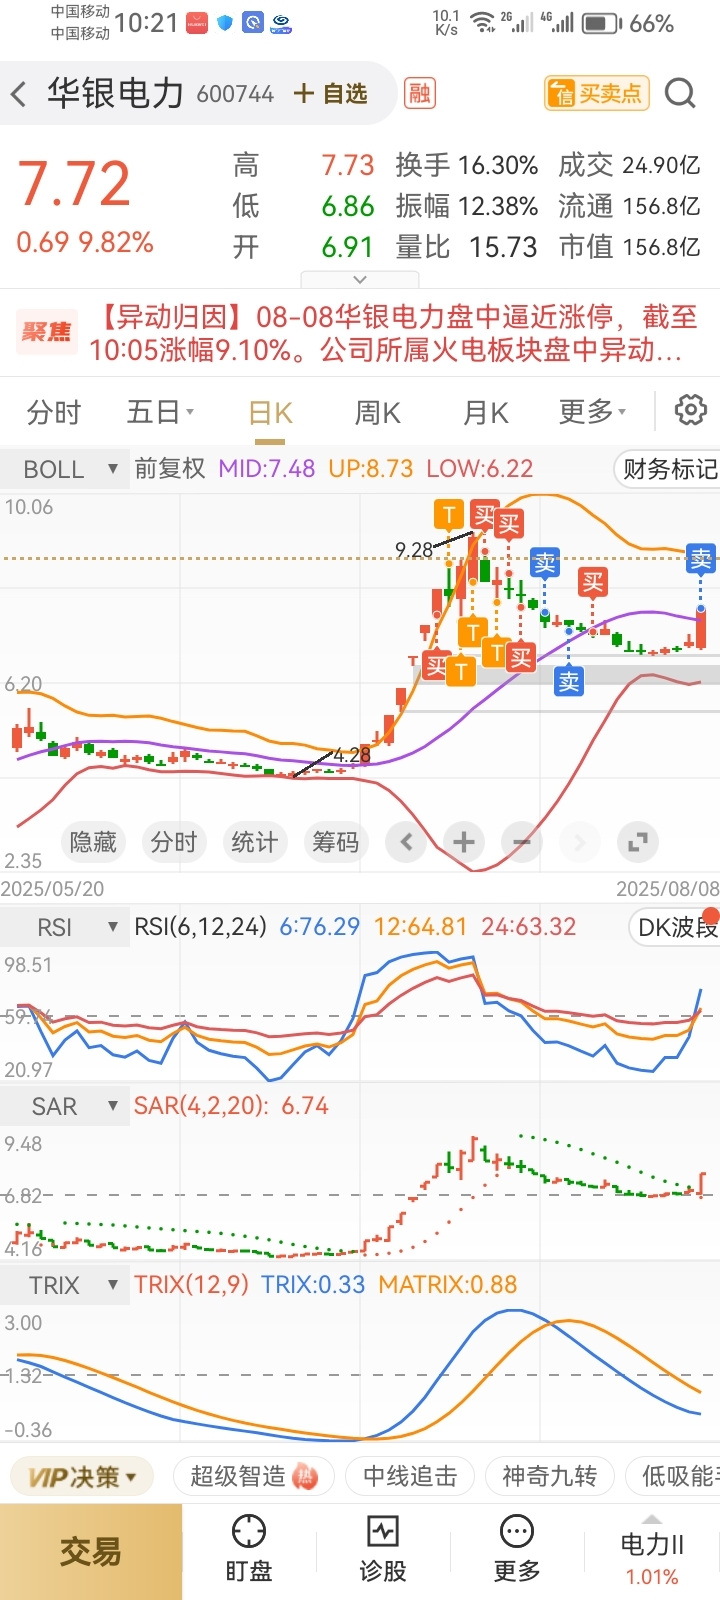Open the 交易 trading button
The height and width of the screenshot is (1600, 720).
pos(91,1552)
